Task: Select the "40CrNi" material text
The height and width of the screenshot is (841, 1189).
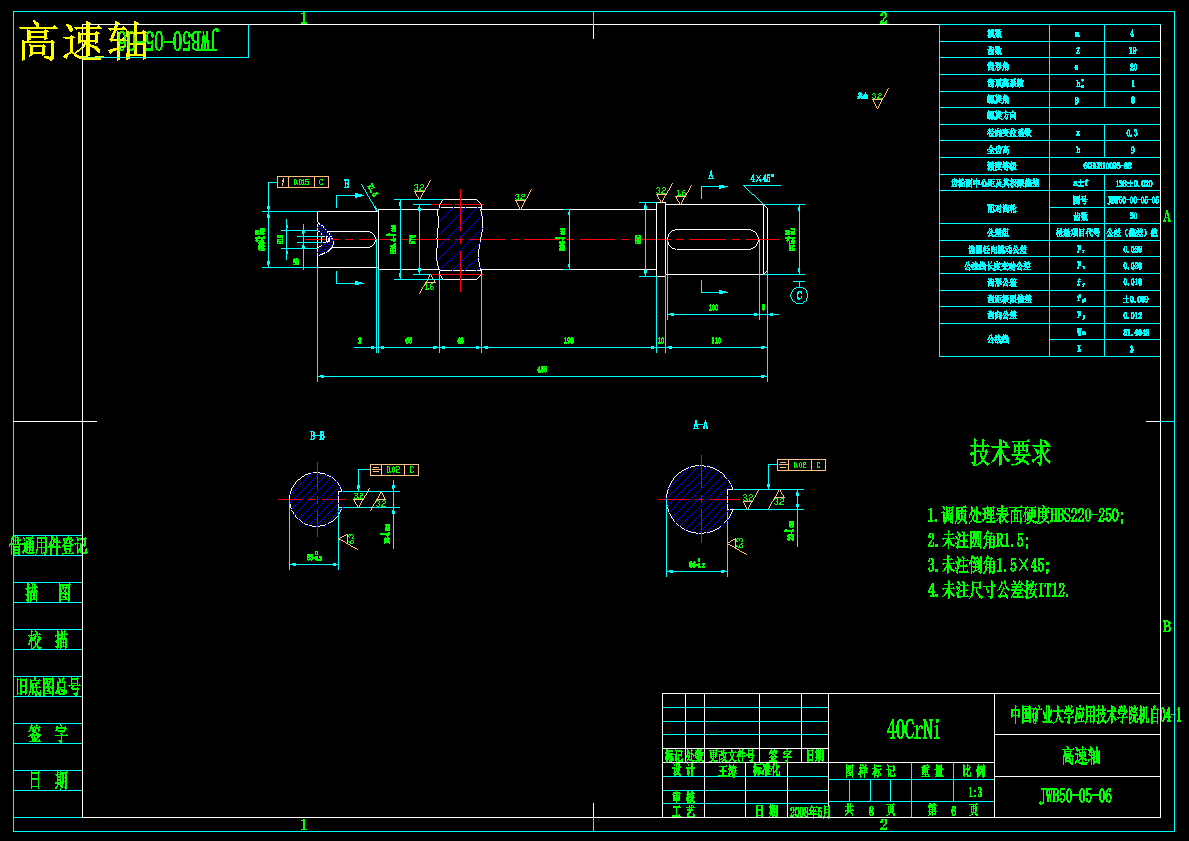Action: 913,730
